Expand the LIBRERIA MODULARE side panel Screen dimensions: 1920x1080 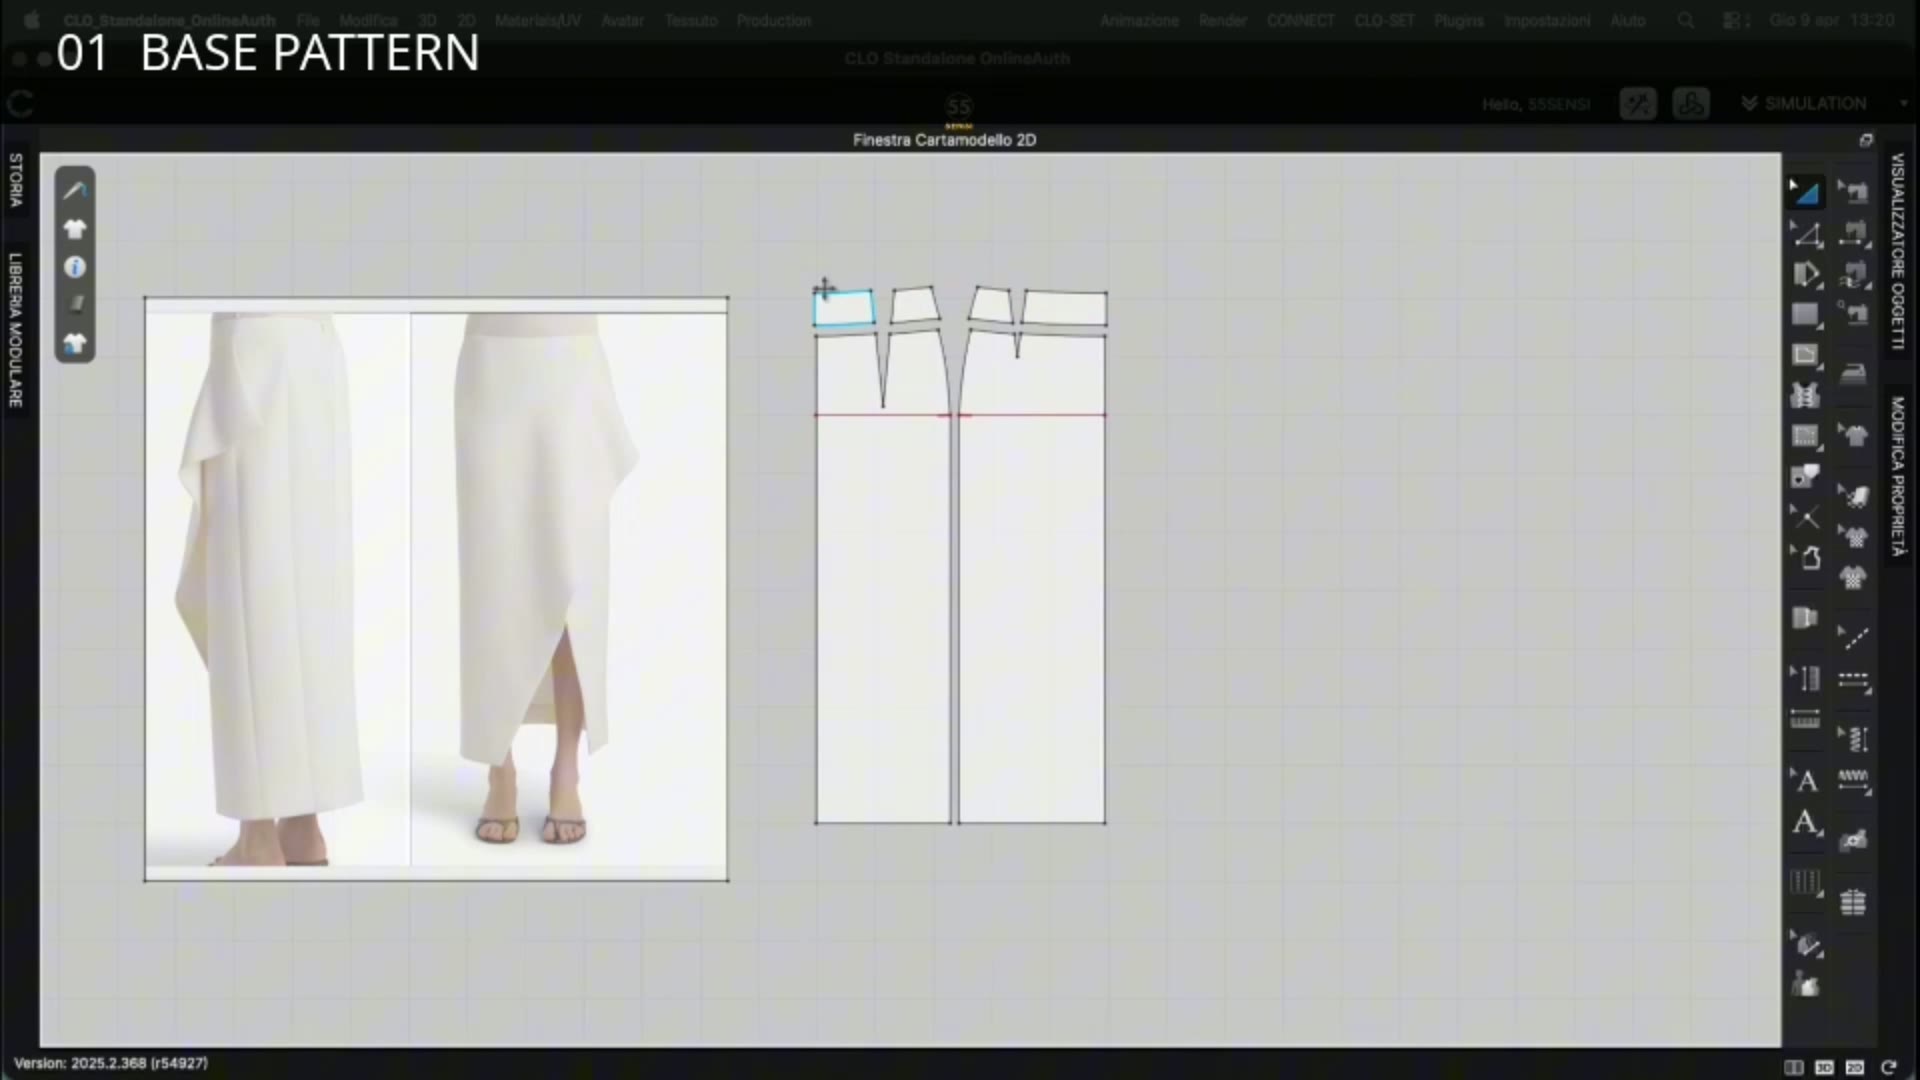point(16,330)
